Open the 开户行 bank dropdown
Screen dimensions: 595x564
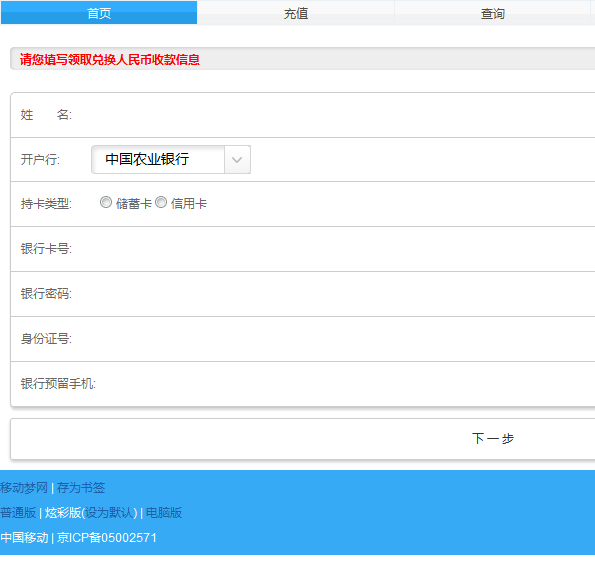[x=171, y=159]
